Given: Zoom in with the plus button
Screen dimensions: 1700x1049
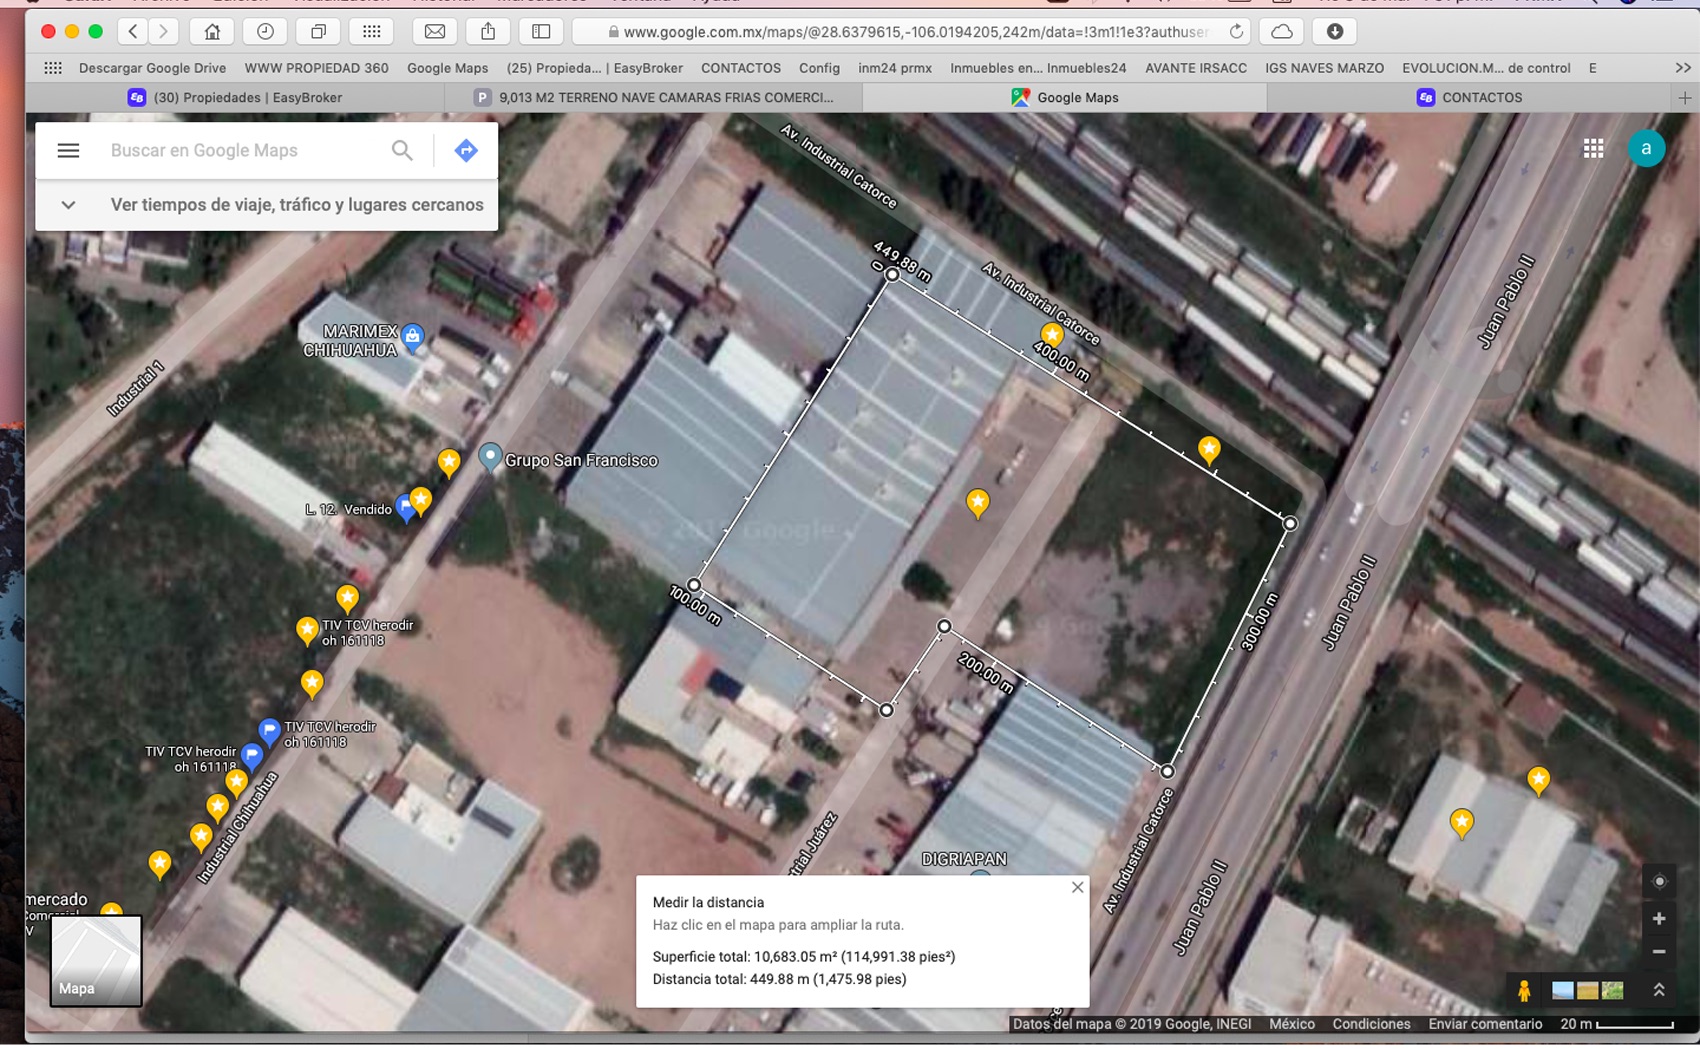Looking at the screenshot, I should (1659, 918).
